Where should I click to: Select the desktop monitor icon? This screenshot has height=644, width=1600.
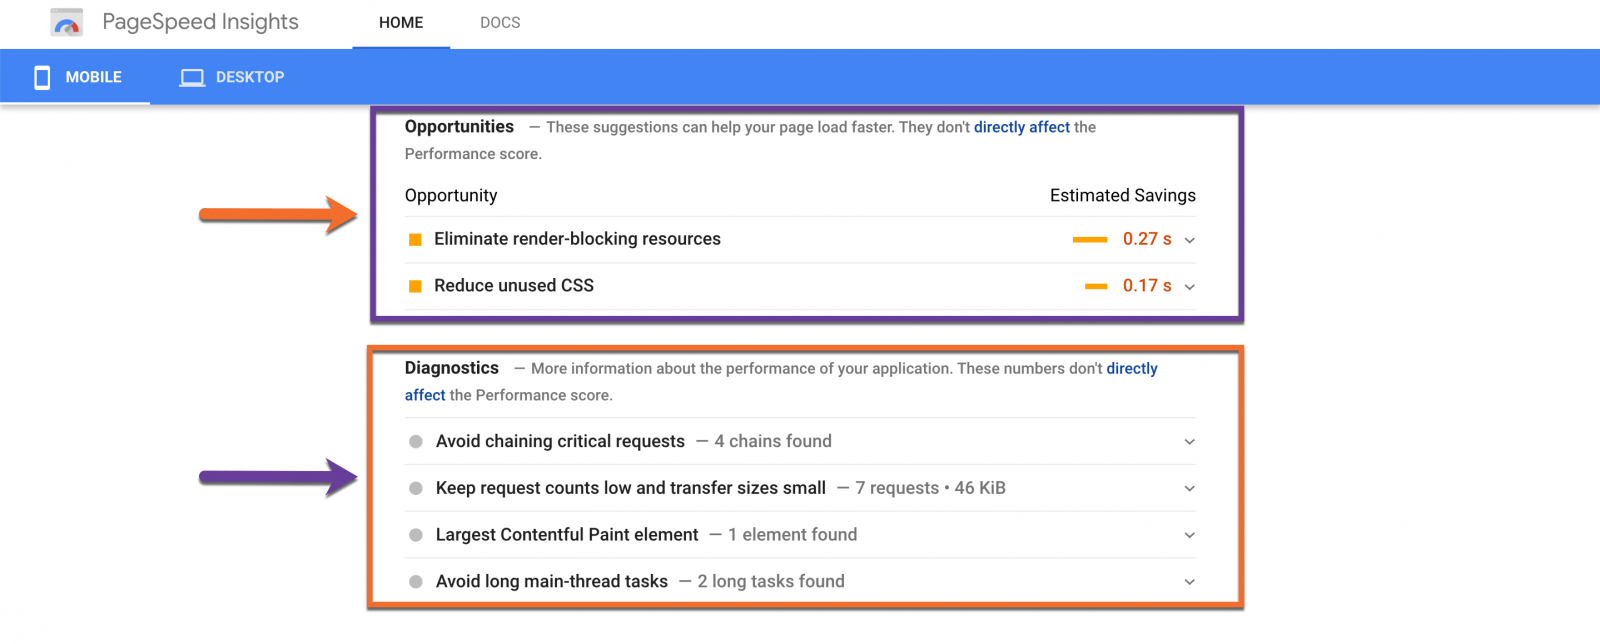pyautogui.click(x=191, y=76)
